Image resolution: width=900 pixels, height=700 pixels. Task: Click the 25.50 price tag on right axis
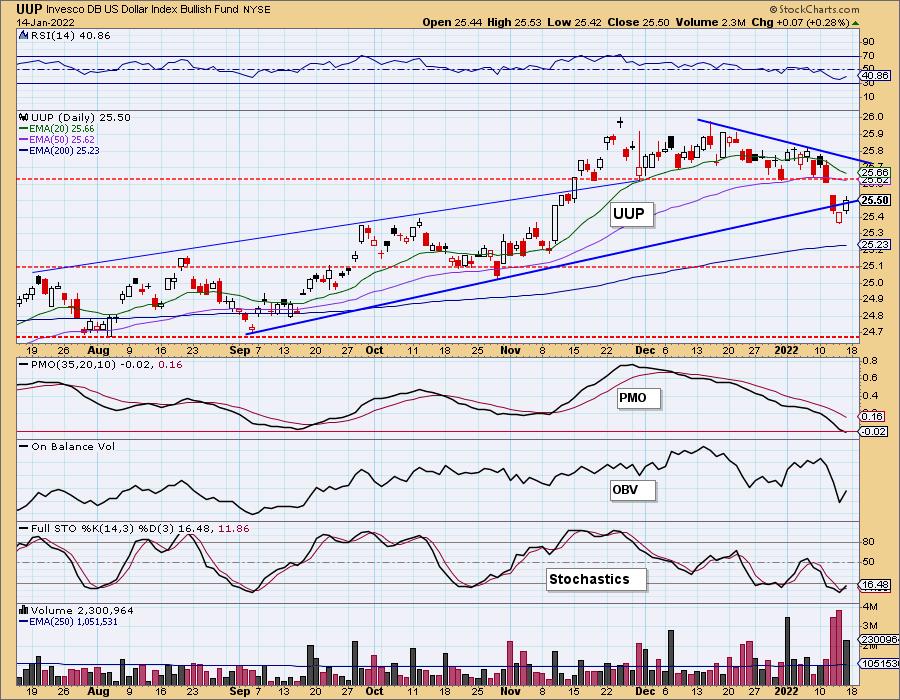(875, 200)
